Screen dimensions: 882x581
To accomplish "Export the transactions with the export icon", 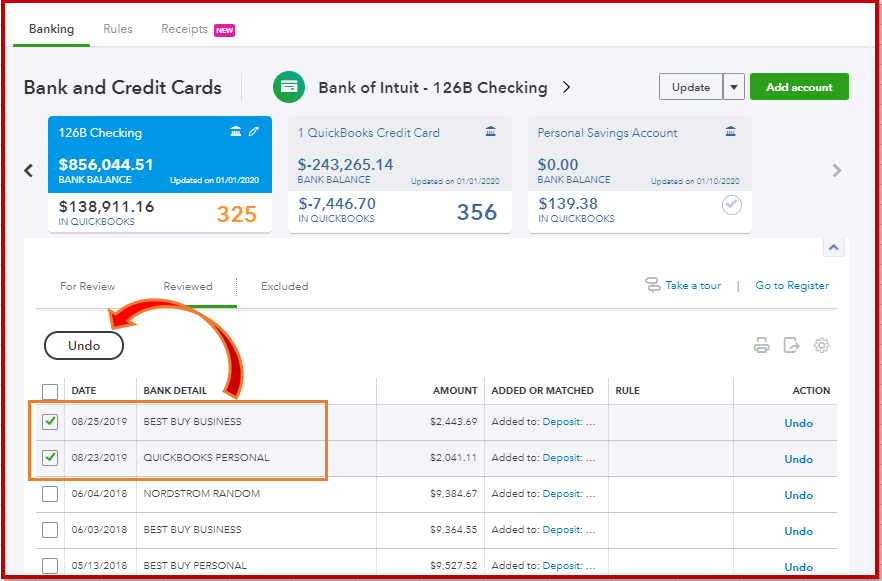I will tap(791, 345).
